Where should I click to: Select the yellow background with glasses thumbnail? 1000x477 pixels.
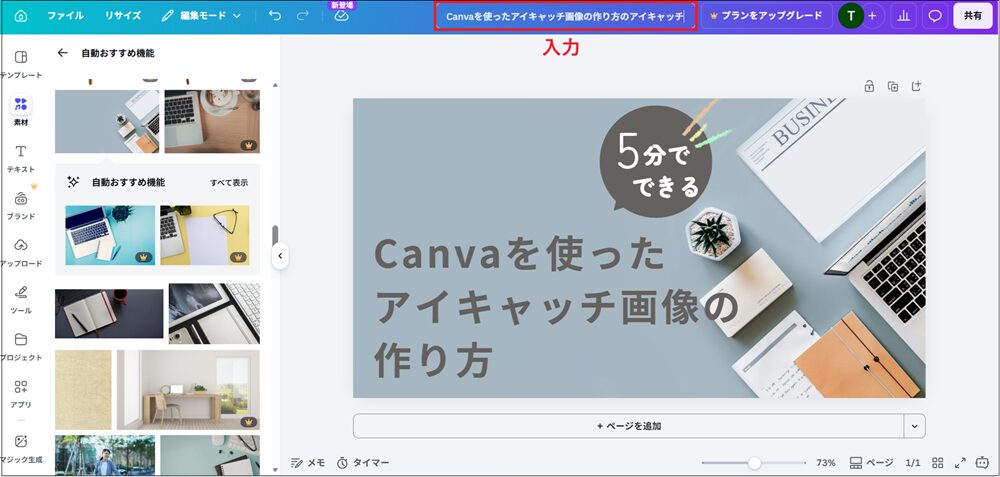[x=205, y=235]
